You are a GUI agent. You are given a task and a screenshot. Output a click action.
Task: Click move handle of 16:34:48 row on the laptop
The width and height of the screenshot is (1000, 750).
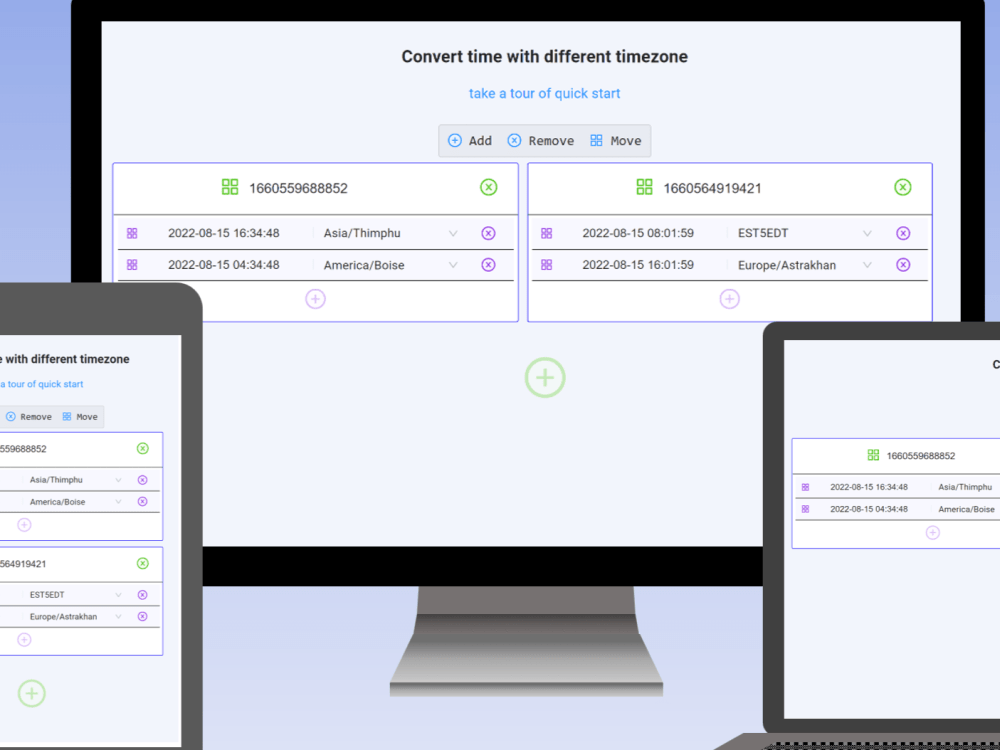(x=805, y=487)
